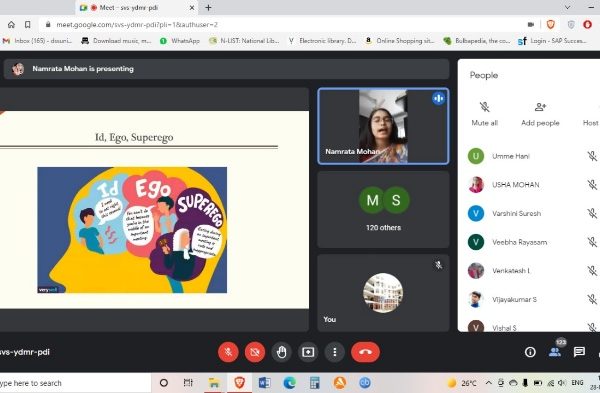Click the grey shield extension icon
The image size is (600, 393).
pyautogui.click(x=571, y=24)
